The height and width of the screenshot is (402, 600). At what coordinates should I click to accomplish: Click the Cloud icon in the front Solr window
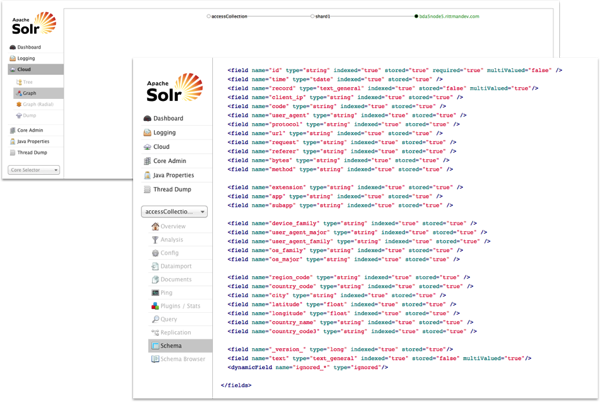[147, 147]
